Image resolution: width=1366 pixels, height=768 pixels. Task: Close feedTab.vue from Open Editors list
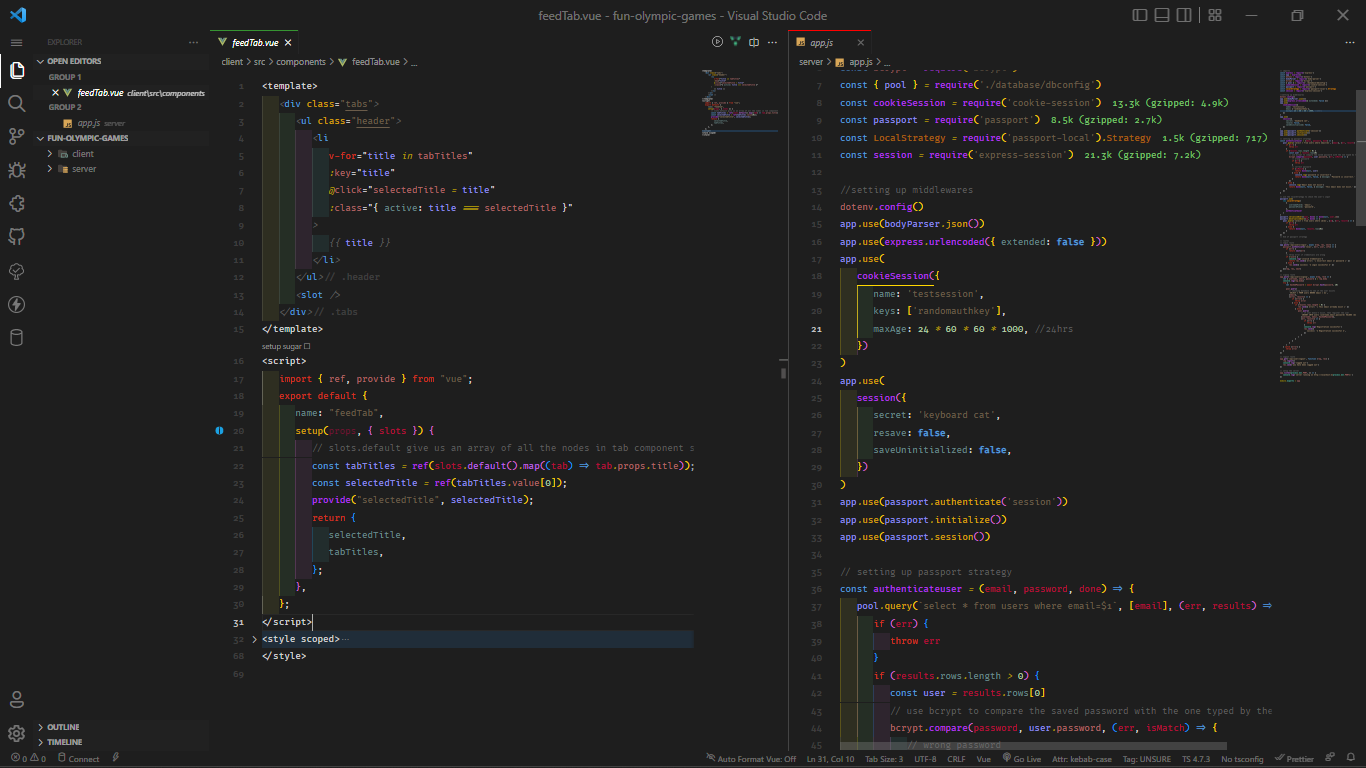pyautogui.click(x=56, y=92)
